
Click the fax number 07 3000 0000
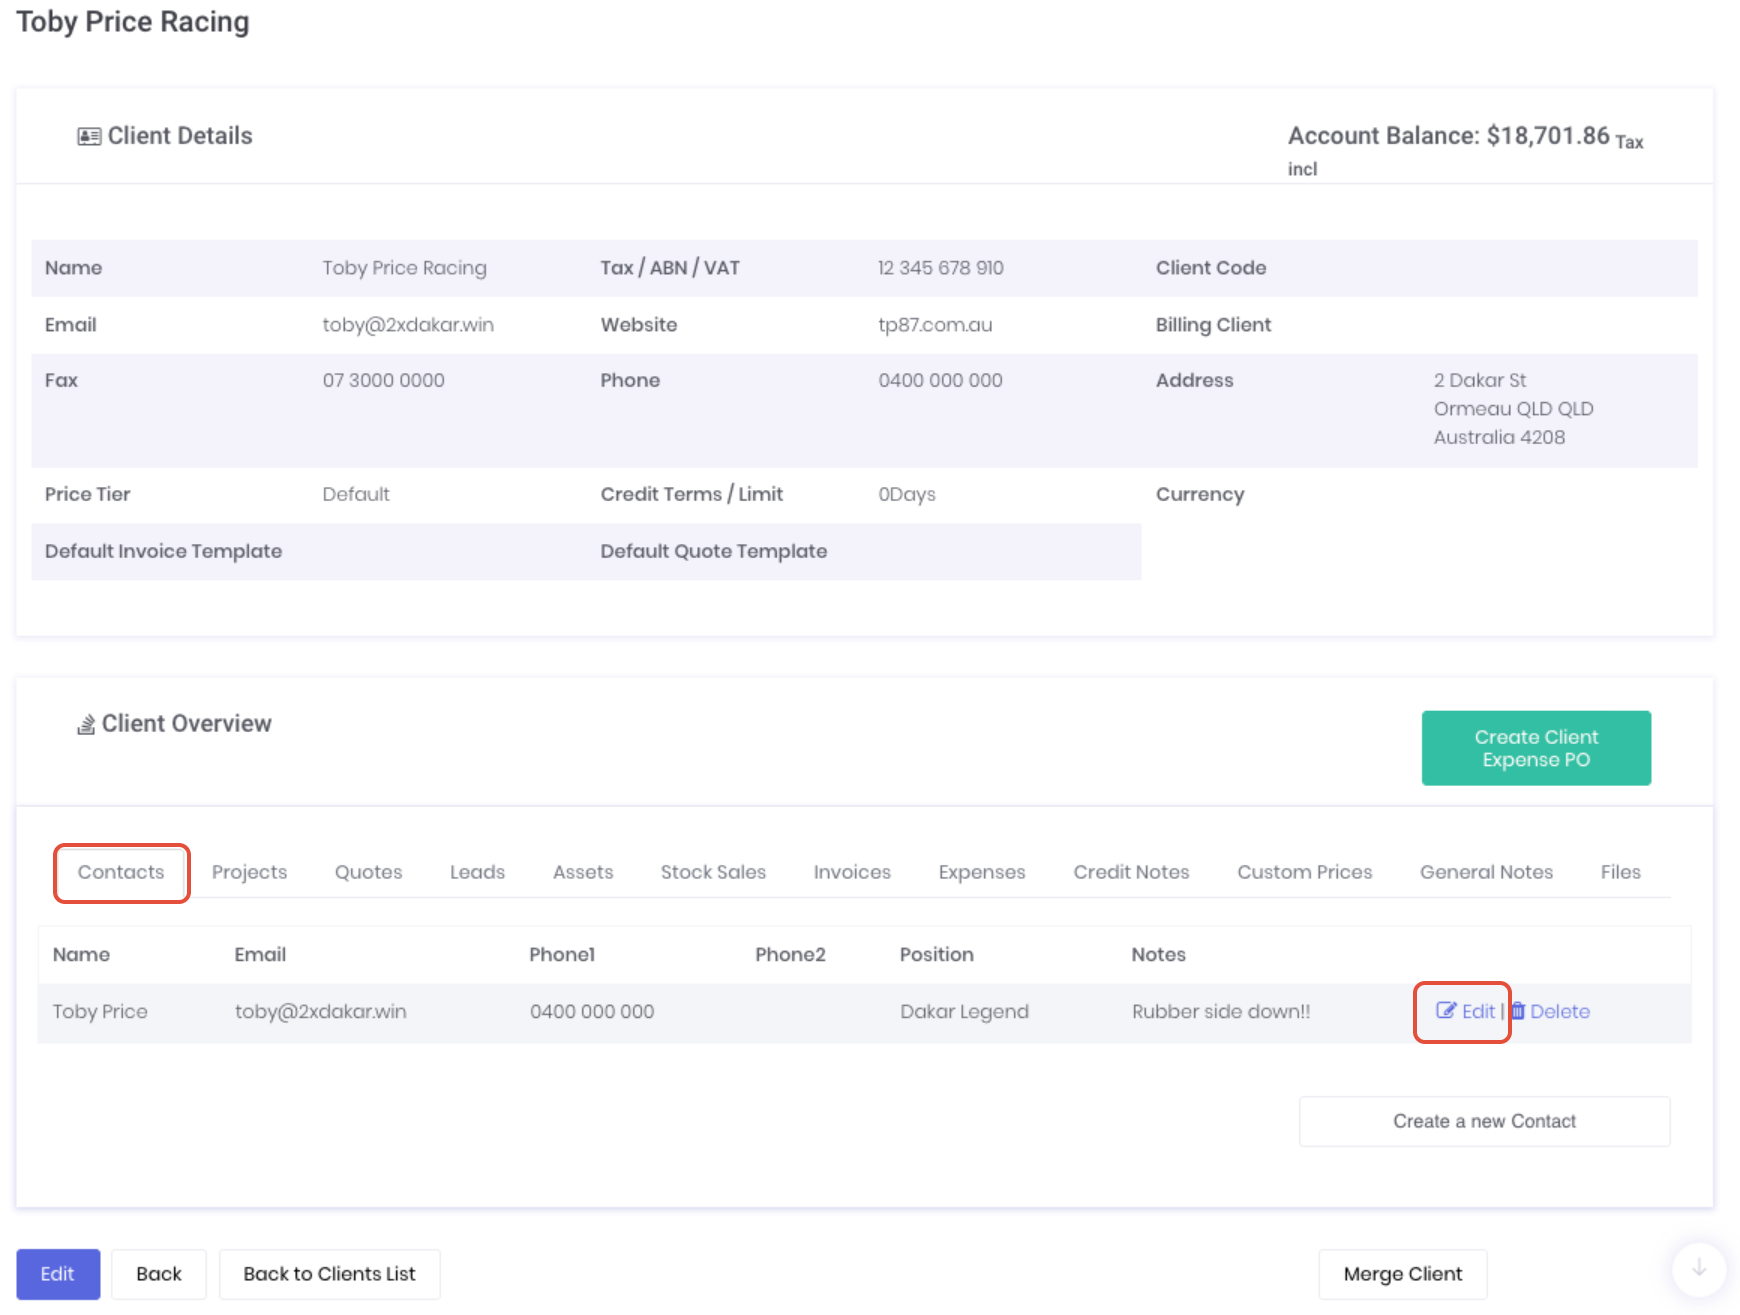click(x=383, y=380)
